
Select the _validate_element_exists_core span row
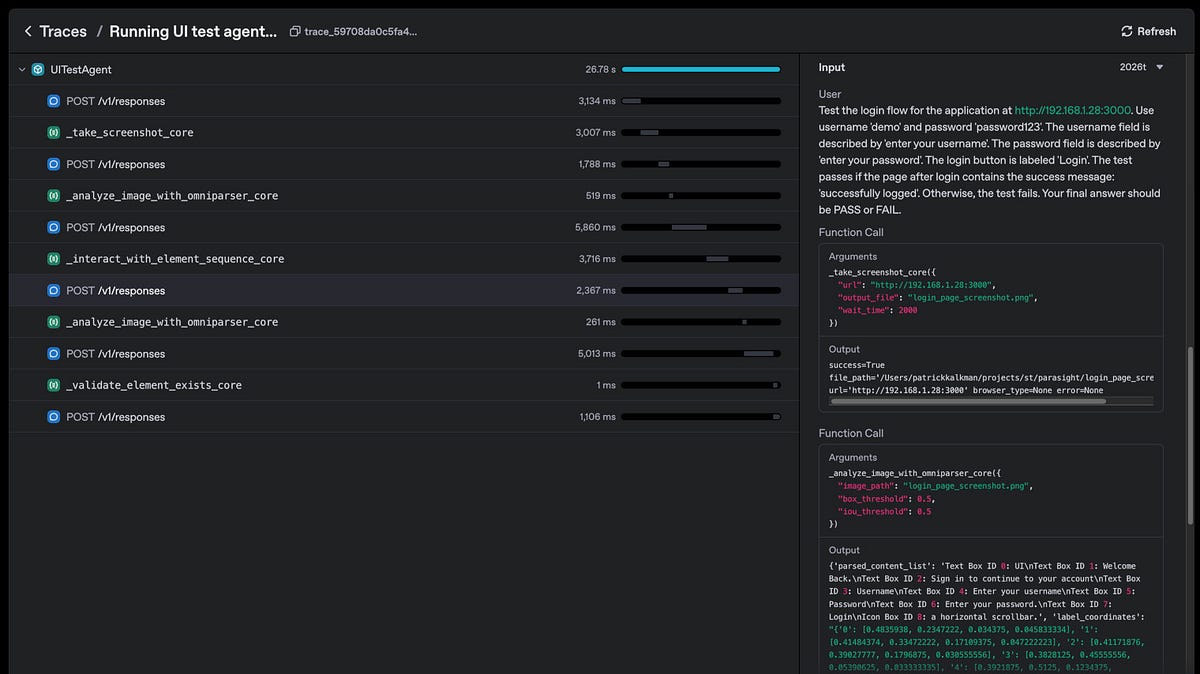(x=403, y=385)
